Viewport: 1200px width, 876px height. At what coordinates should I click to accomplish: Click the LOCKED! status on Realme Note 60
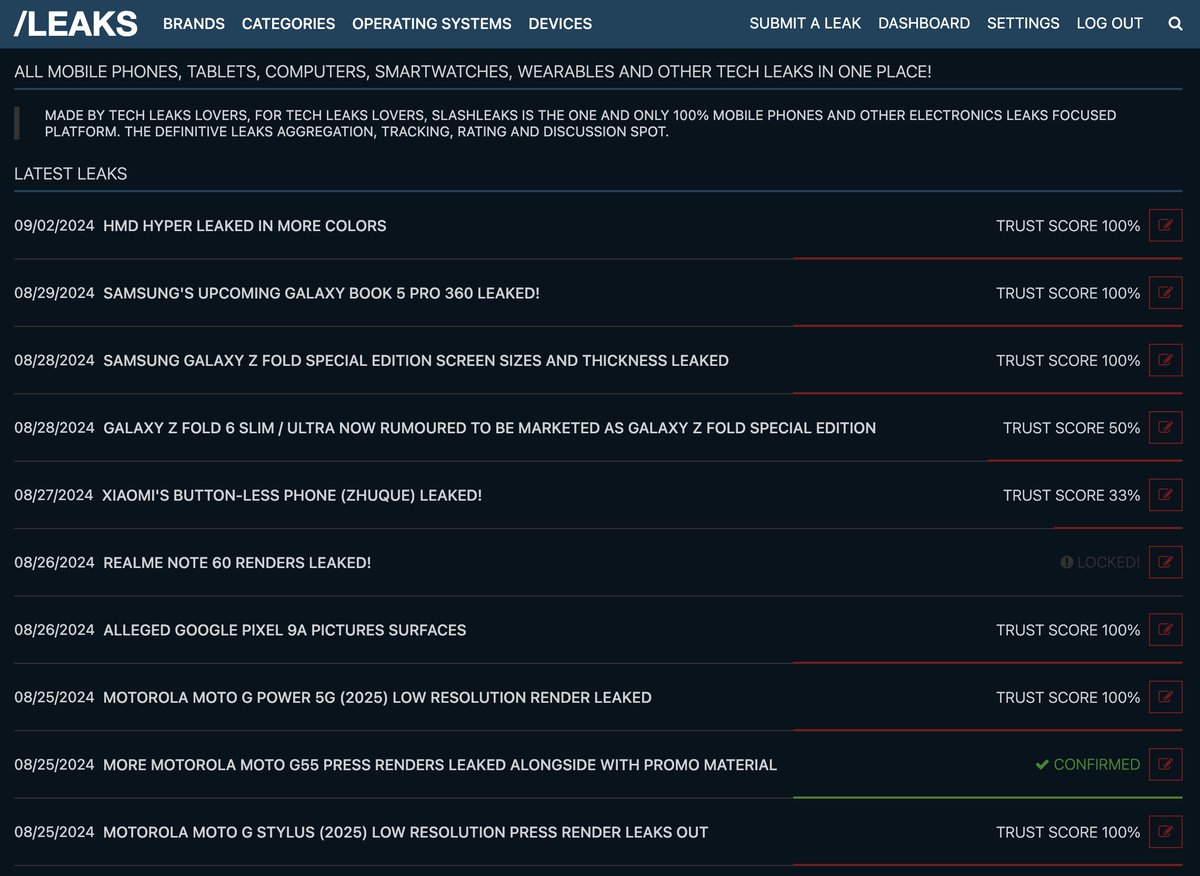1100,563
